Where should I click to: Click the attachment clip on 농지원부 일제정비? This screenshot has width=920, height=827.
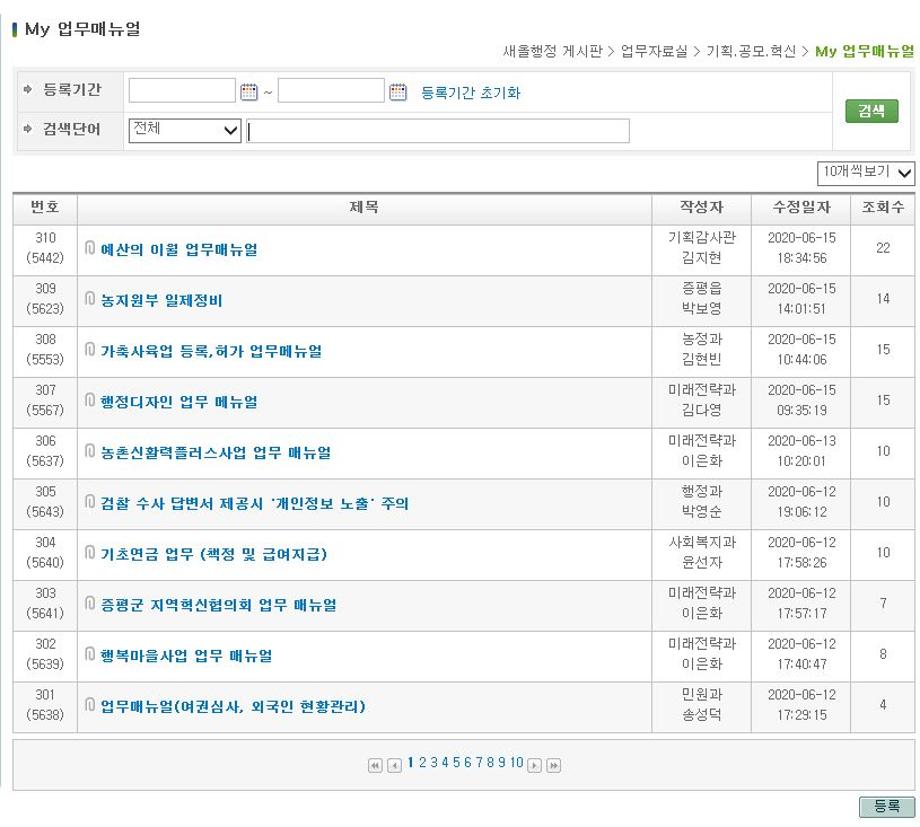tap(91, 299)
